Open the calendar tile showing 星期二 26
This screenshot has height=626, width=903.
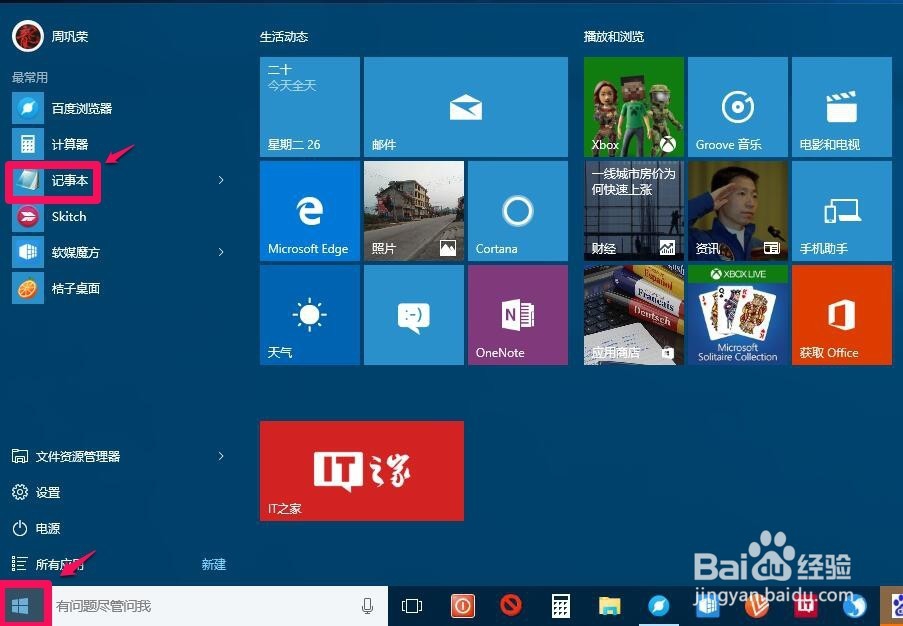pyautogui.click(x=310, y=107)
